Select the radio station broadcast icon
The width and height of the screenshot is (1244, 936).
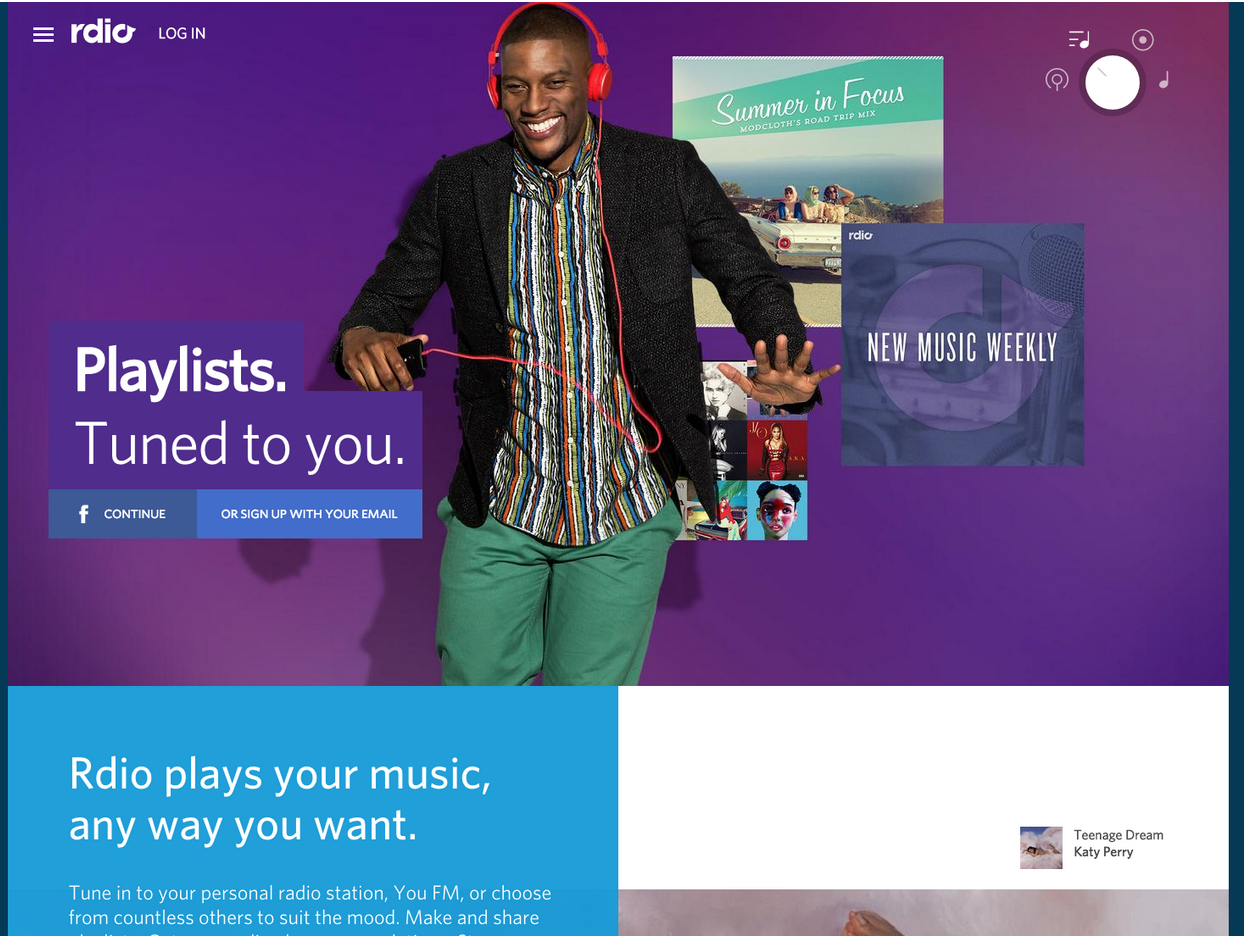1057,80
